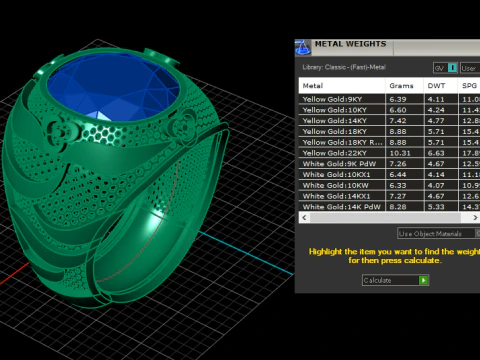Click the DWT column header

point(440,86)
